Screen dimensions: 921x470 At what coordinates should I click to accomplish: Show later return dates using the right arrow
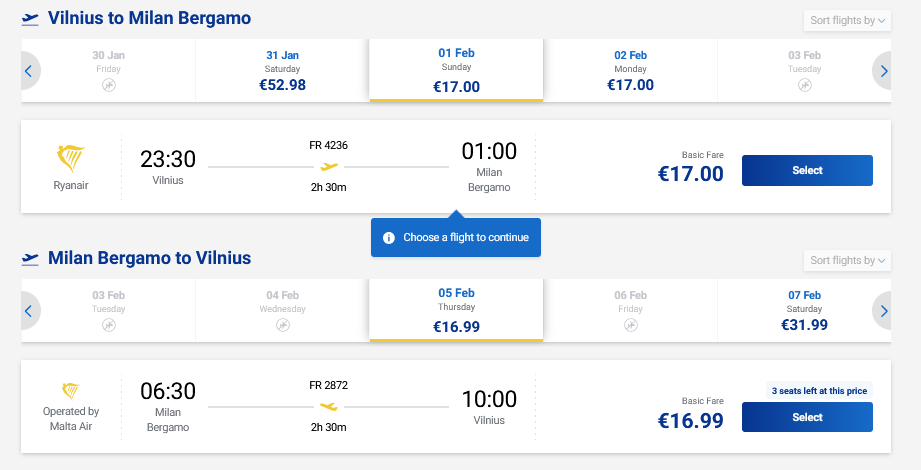(x=882, y=311)
